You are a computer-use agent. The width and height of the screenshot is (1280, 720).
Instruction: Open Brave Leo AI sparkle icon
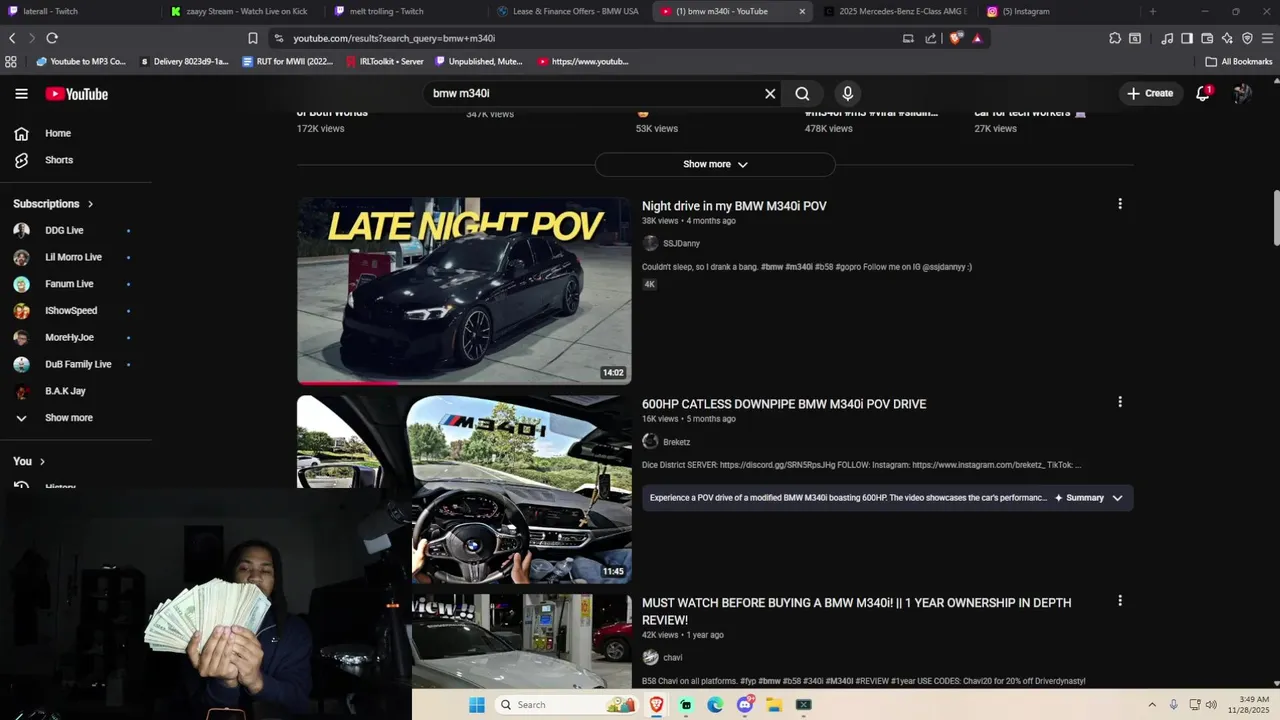(1227, 38)
